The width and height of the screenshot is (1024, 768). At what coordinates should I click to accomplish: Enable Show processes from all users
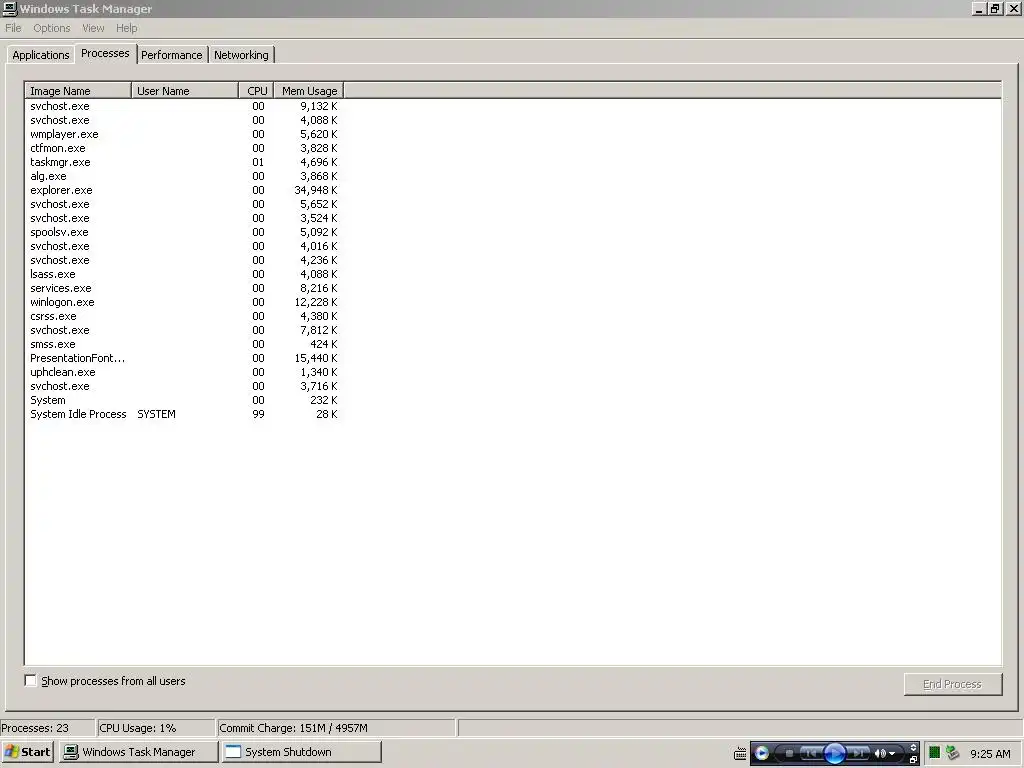31,680
